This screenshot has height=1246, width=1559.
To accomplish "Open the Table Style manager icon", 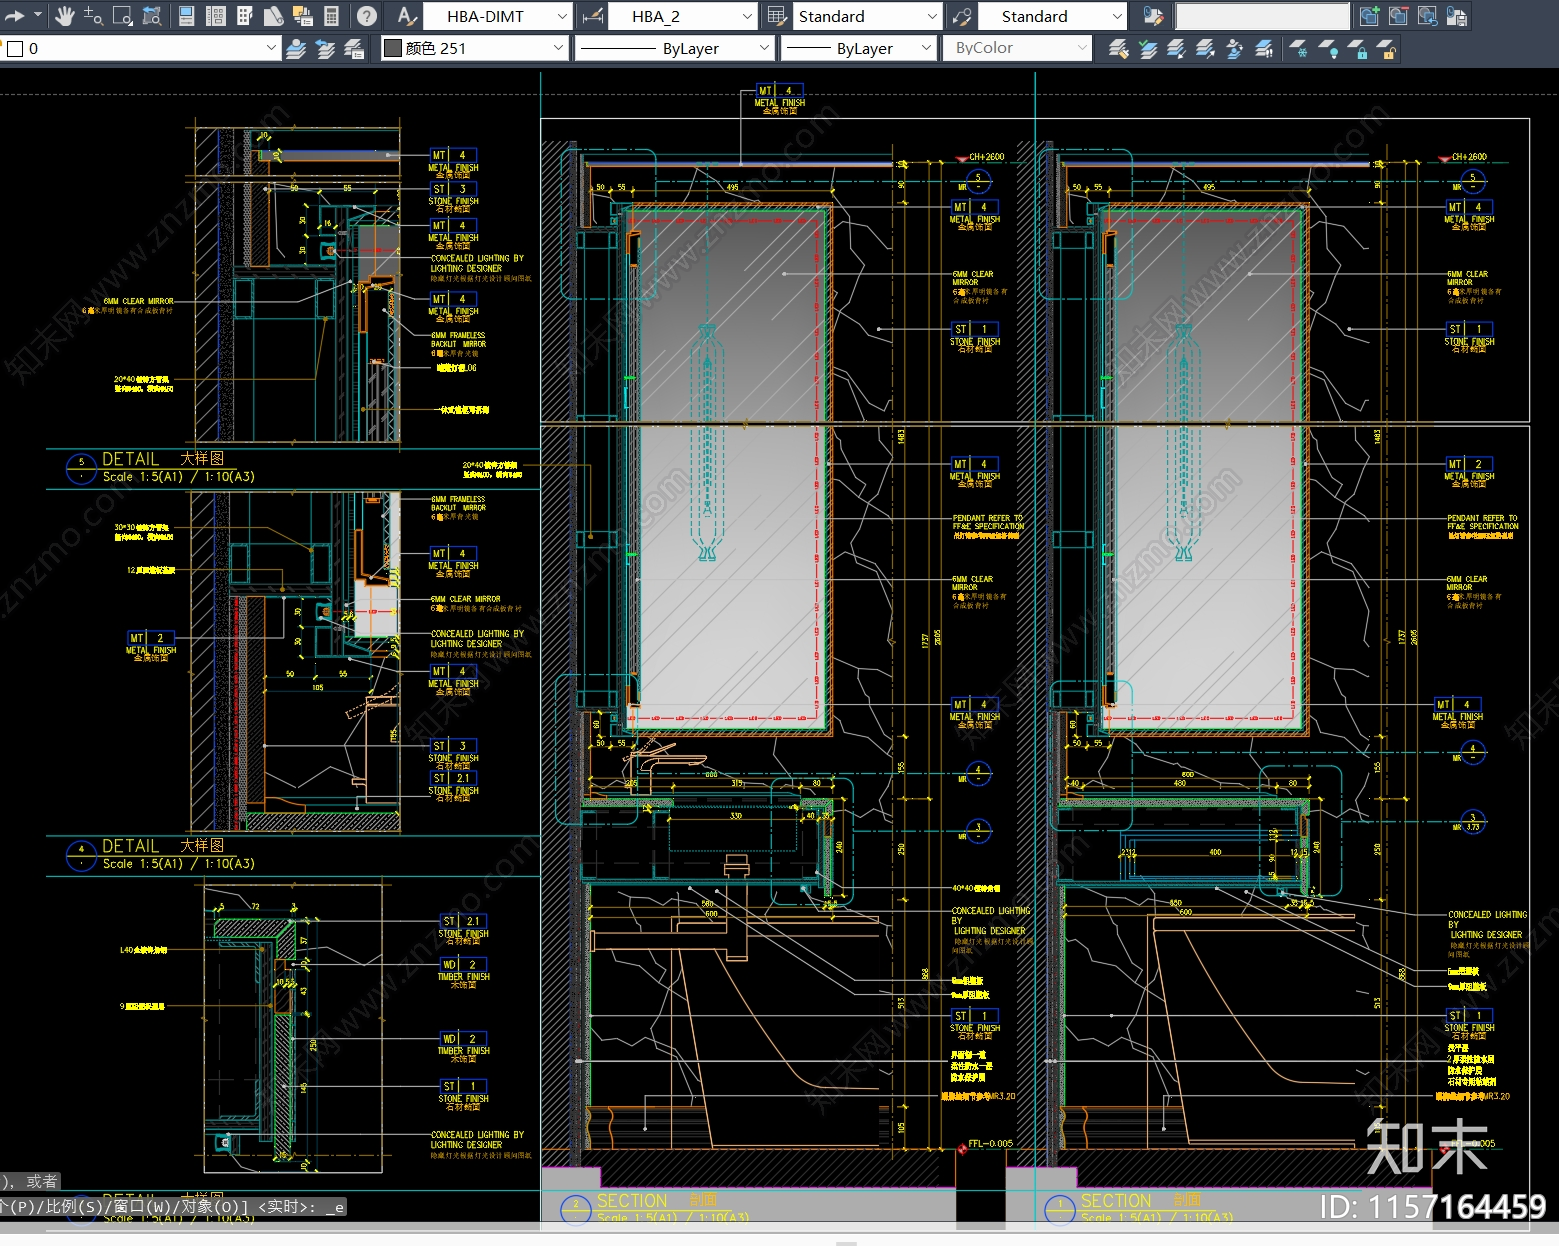I will pos(777,16).
